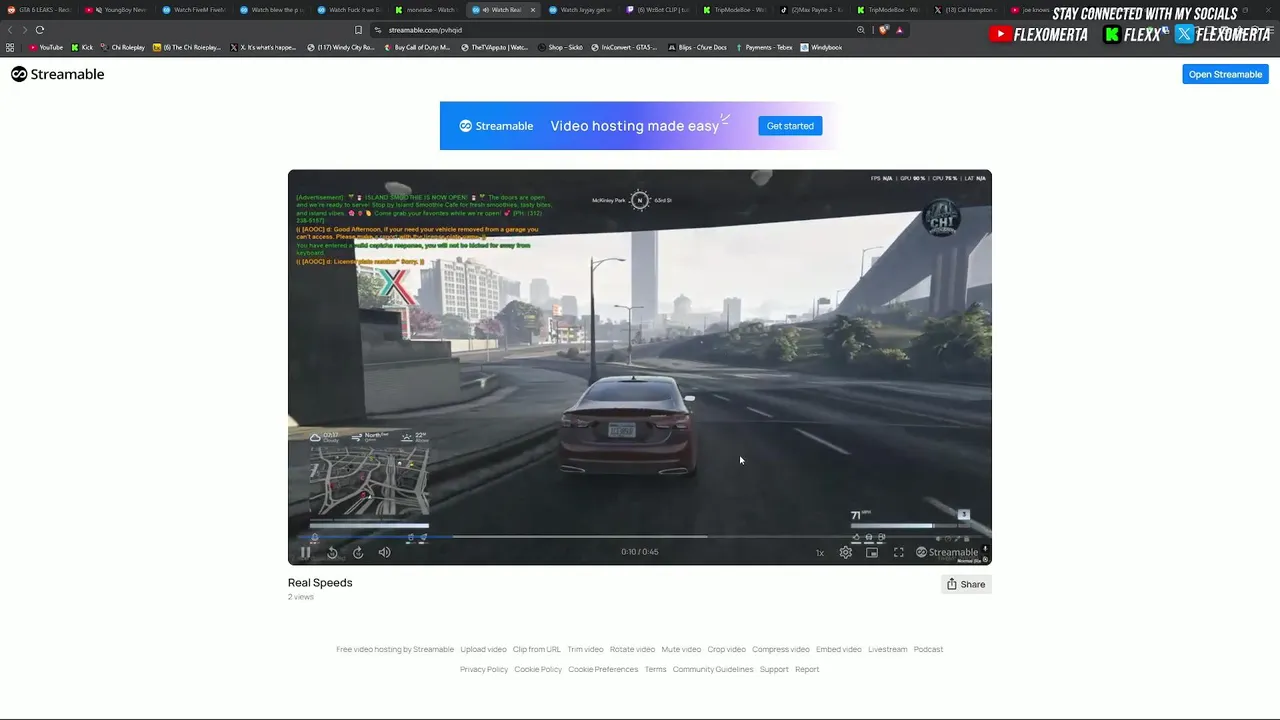Screen dimensions: 1280x720
Task: Click the Compress video footer link
Action: 781,649
